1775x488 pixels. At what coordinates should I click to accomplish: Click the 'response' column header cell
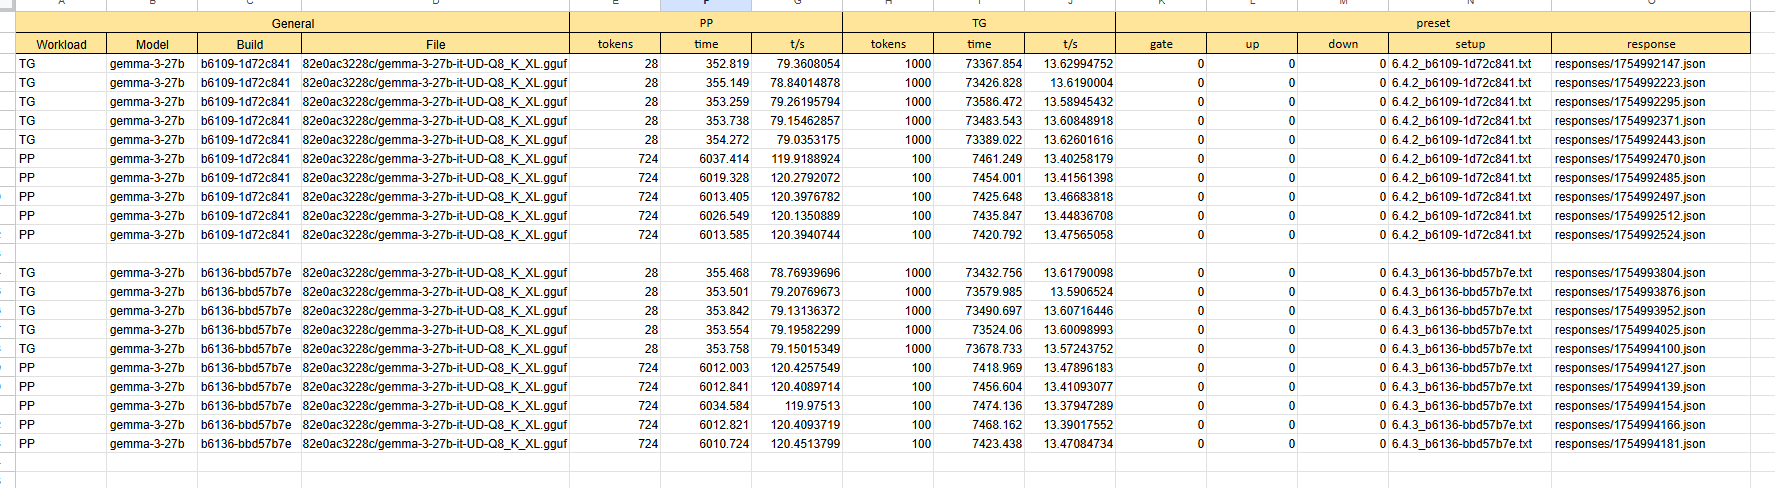[1651, 44]
